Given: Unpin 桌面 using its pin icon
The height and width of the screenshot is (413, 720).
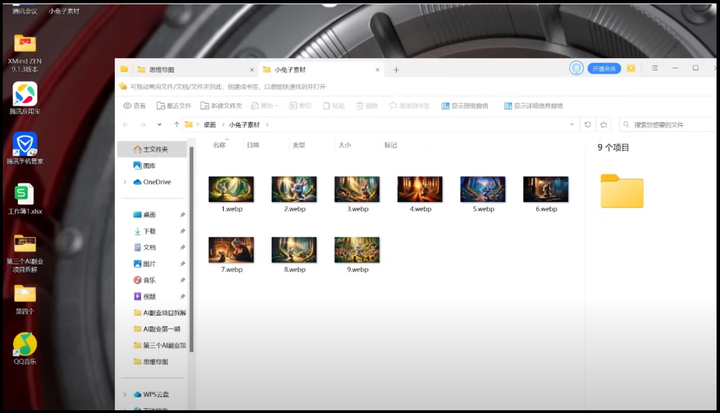Looking at the screenshot, I should (x=182, y=215).
